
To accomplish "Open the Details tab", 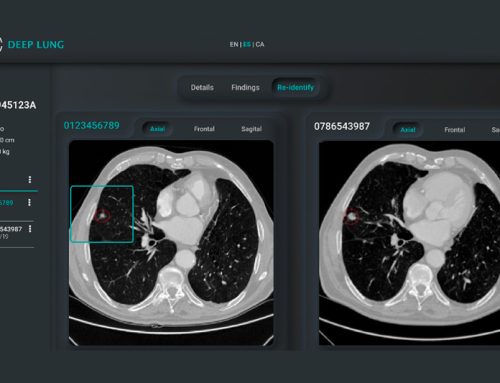I will click(202, 88).
